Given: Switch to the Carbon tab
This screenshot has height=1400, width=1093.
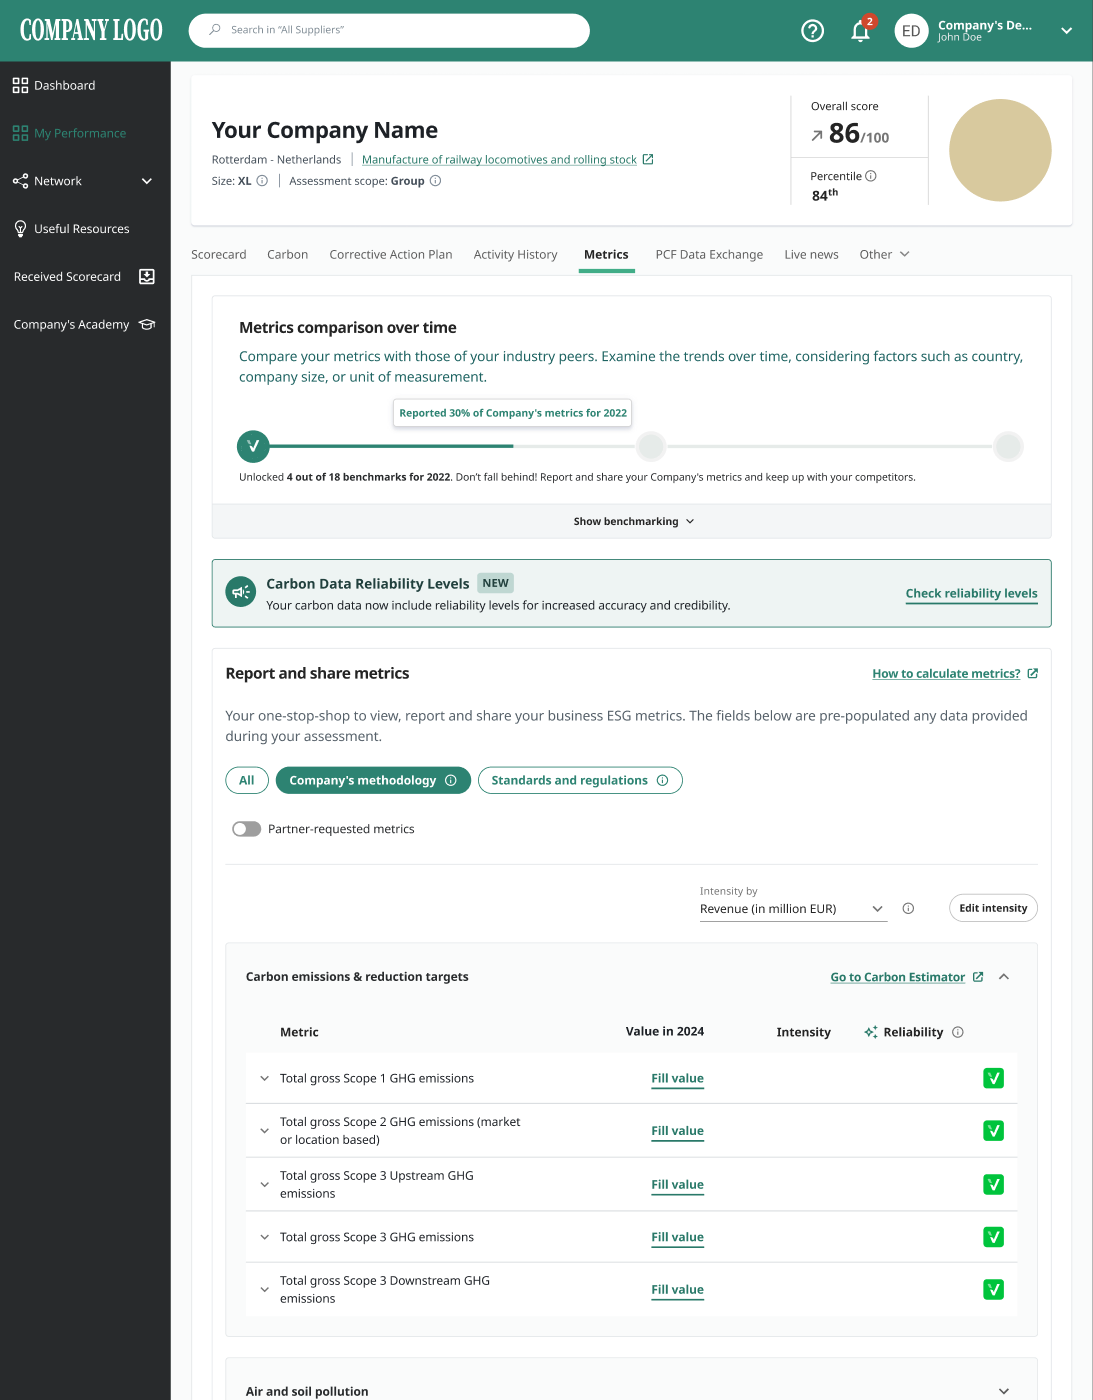Looking at the screenshot, I should pyautogui.click(x=288, y=255).
